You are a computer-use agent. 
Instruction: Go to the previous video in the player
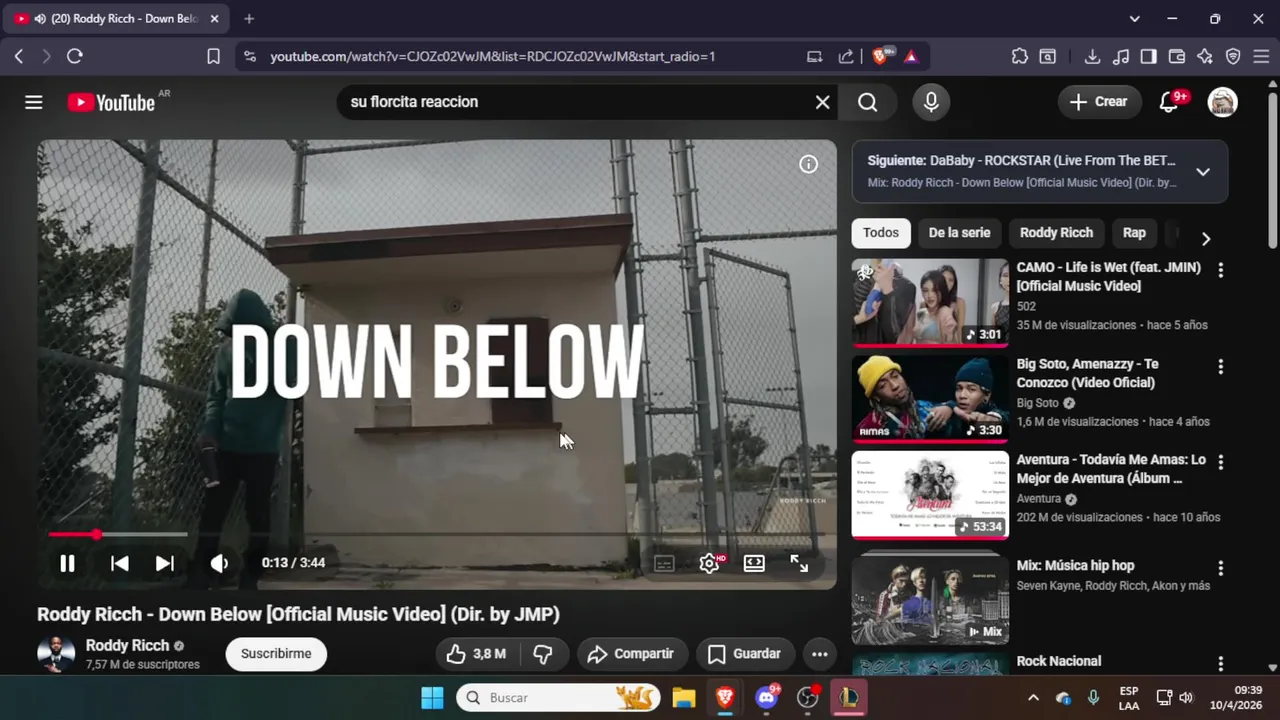point(119,563)
